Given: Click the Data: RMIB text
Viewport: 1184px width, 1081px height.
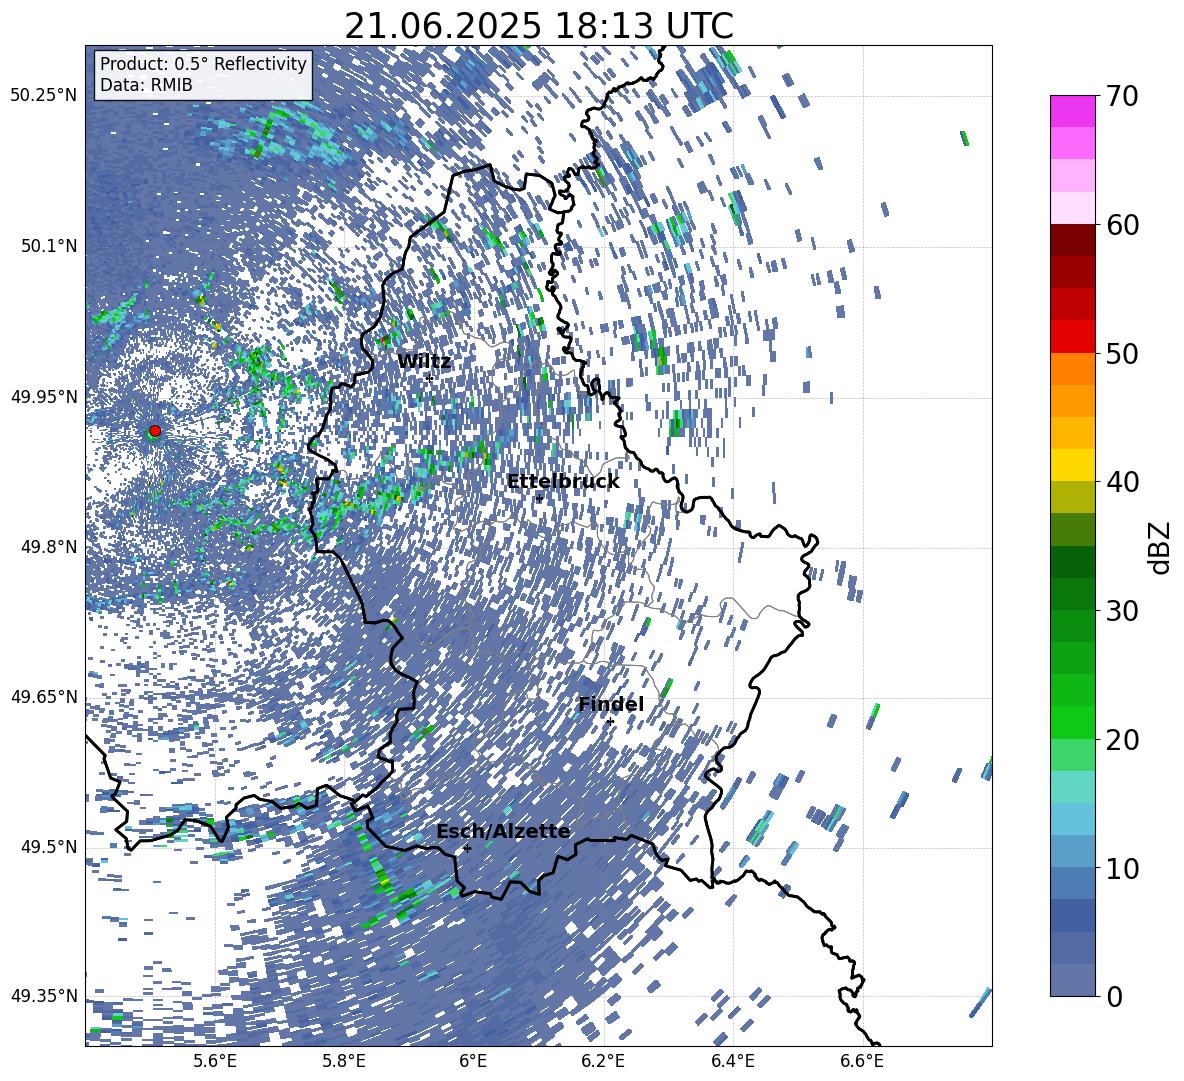Looking at the screenshot, I should pyautogui.click(x=146, y=85).
